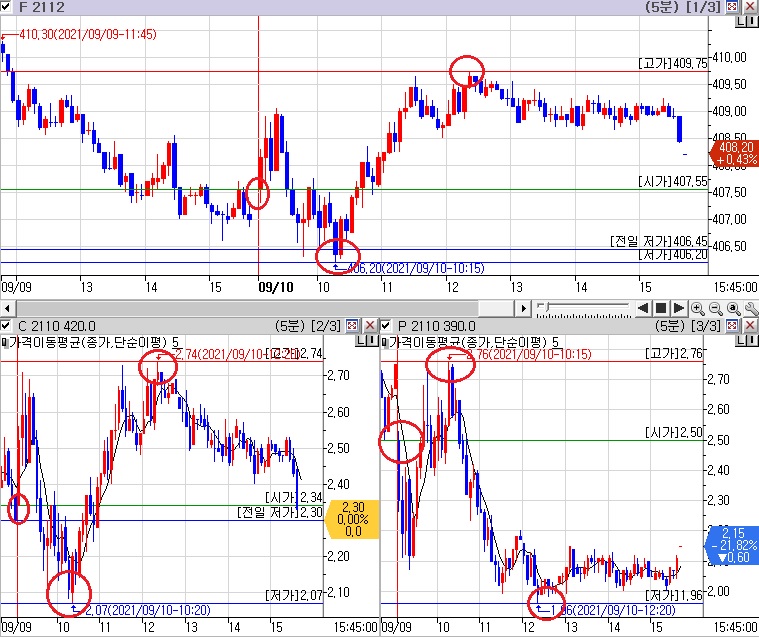Viewport: 759px width, 637px height.
Task: Click the C 2110 420.0 chart title
Action: coord(57,326)
